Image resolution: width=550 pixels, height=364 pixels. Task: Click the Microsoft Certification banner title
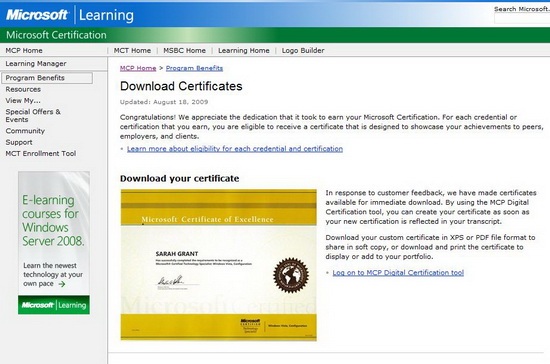pos(56,35)
